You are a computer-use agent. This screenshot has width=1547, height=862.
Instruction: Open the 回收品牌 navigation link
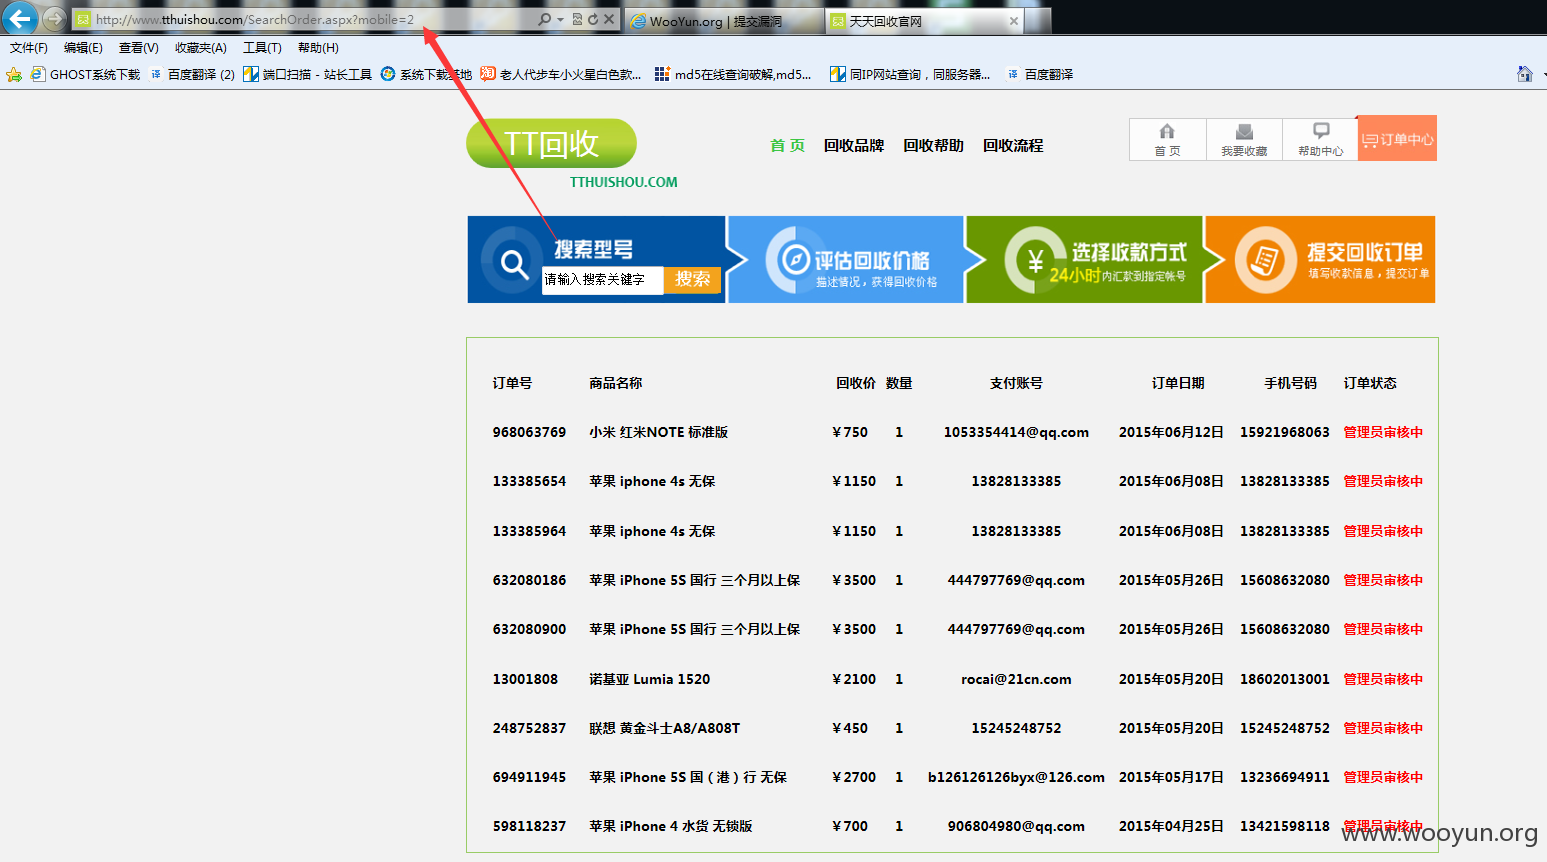[854, 146]
